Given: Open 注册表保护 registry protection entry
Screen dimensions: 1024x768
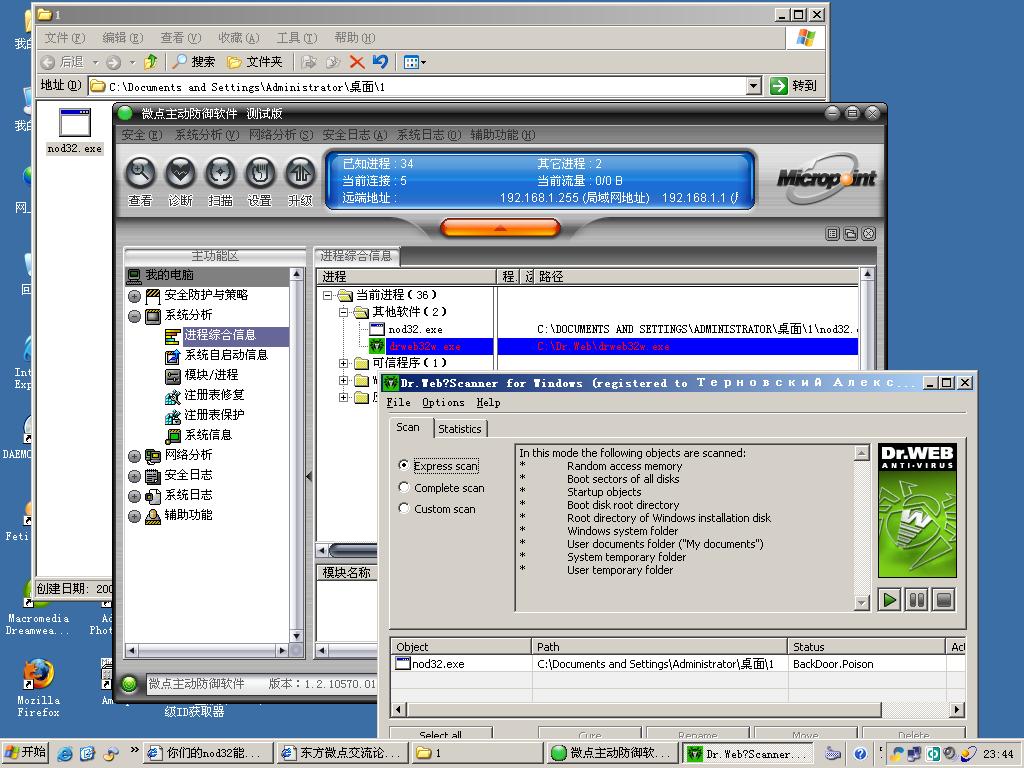Looking at the screenshot, I should [214, 415].
